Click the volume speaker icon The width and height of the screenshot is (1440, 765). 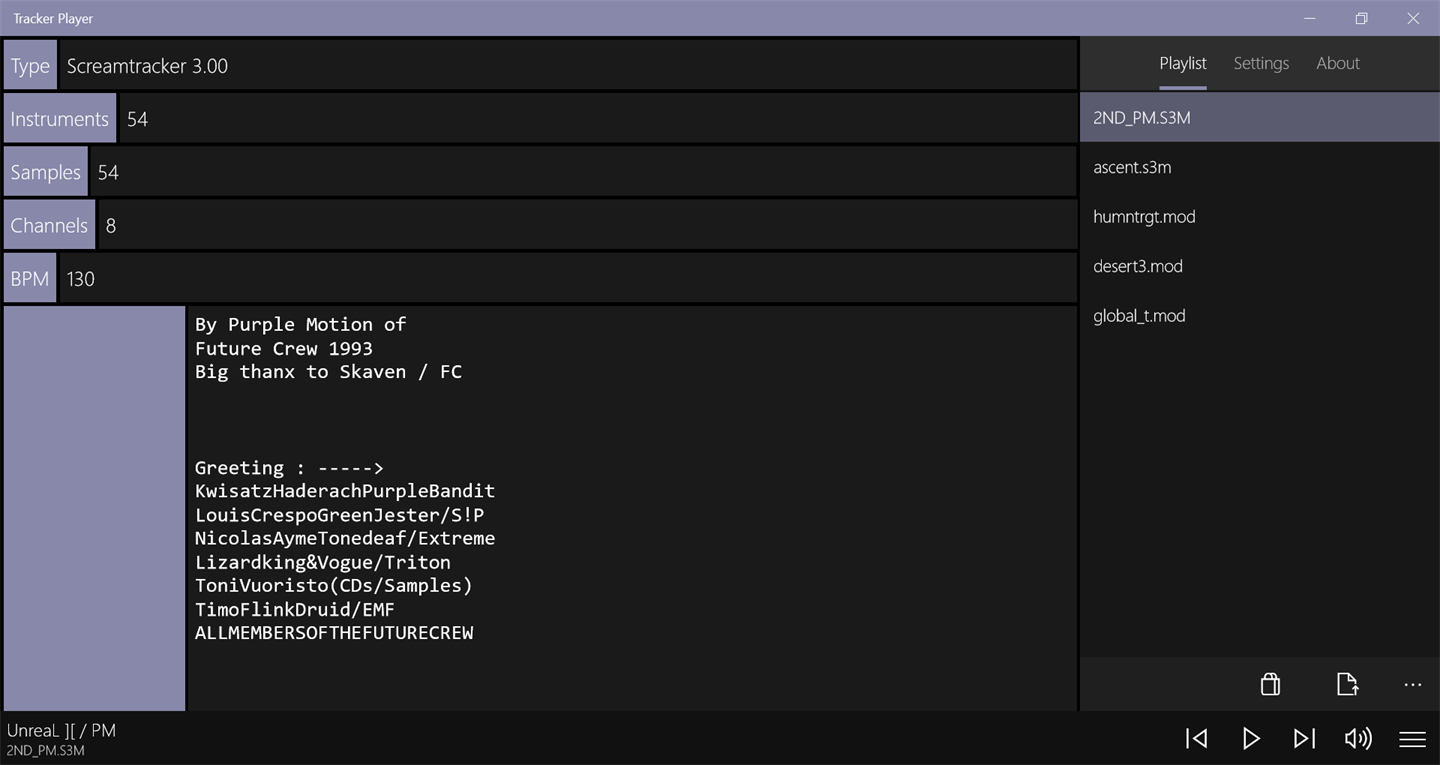click(x=1357, y=738)
